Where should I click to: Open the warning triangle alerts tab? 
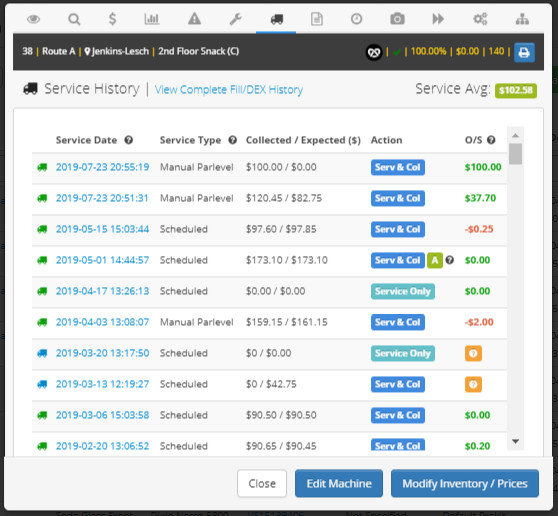194,19
